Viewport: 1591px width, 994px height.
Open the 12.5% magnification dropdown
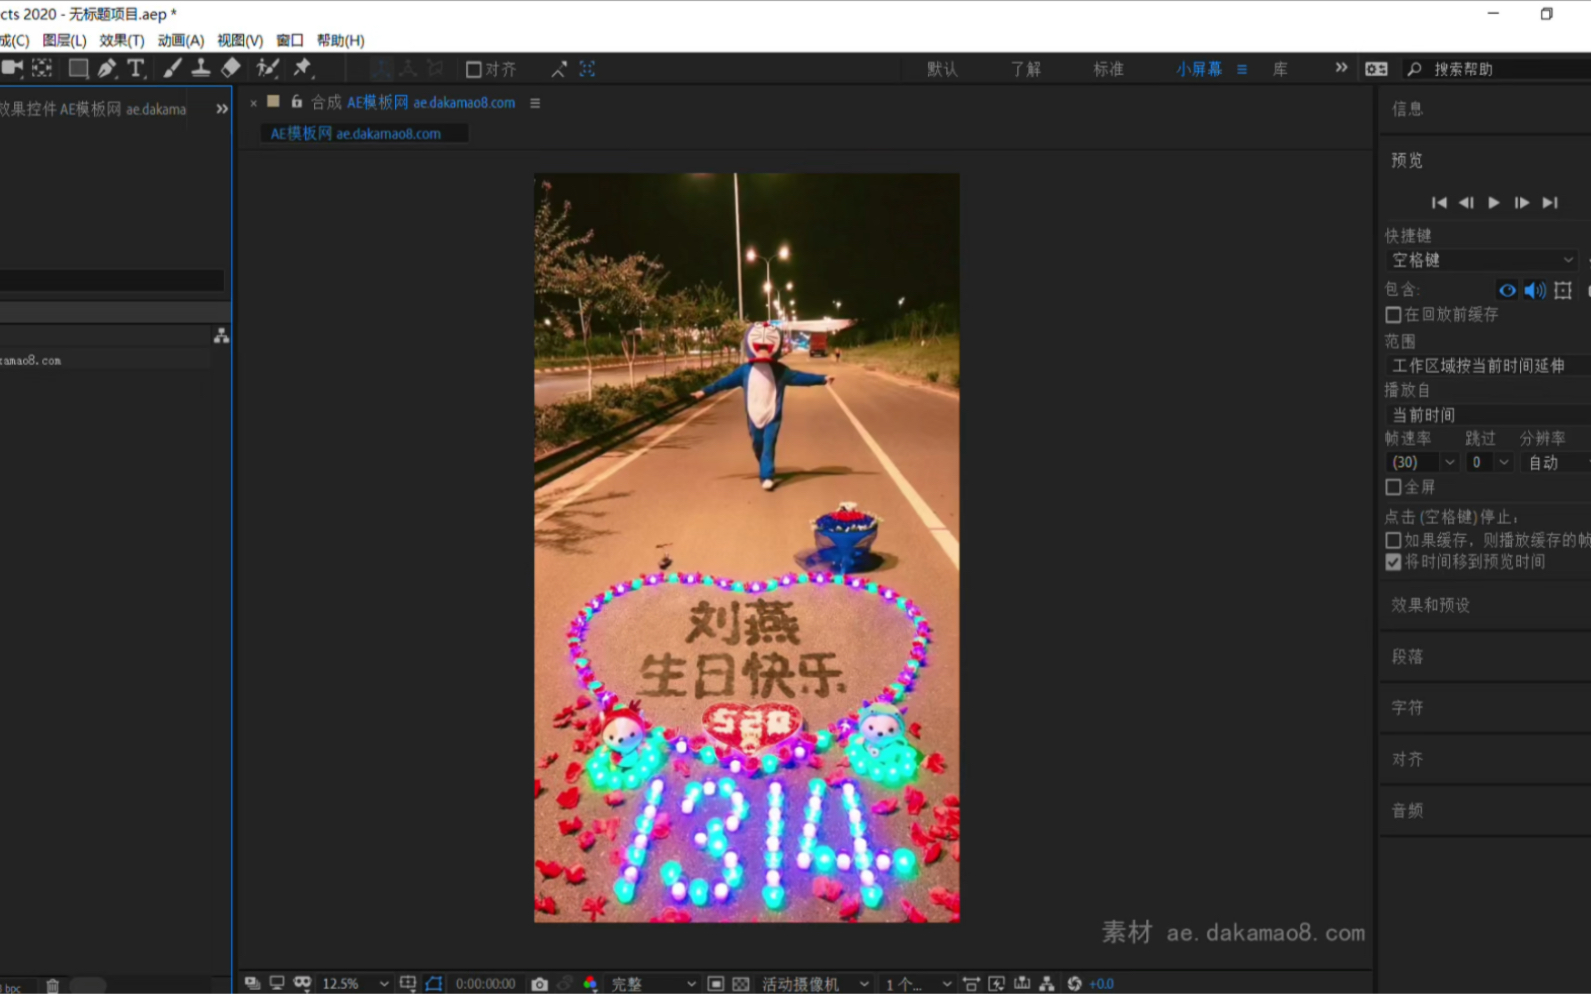(354, 984)
